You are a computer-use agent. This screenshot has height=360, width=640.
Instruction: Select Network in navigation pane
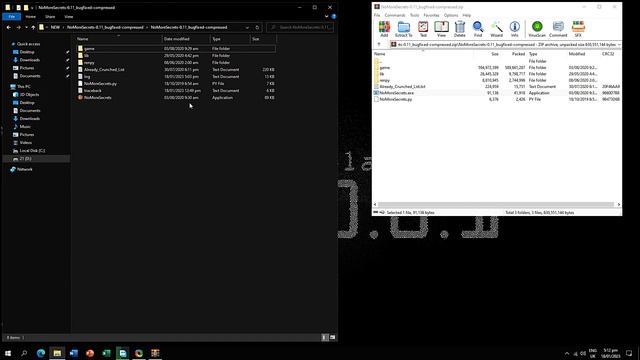[x=24, y=169]
